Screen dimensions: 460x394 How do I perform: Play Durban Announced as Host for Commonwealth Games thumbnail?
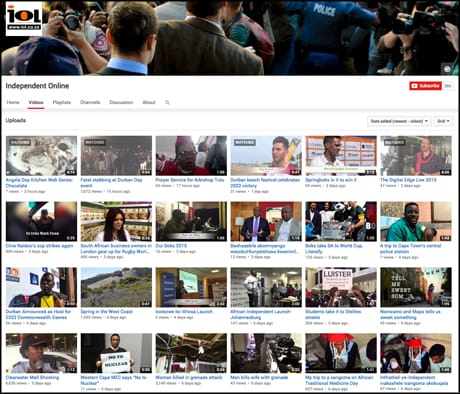[41, 287]
